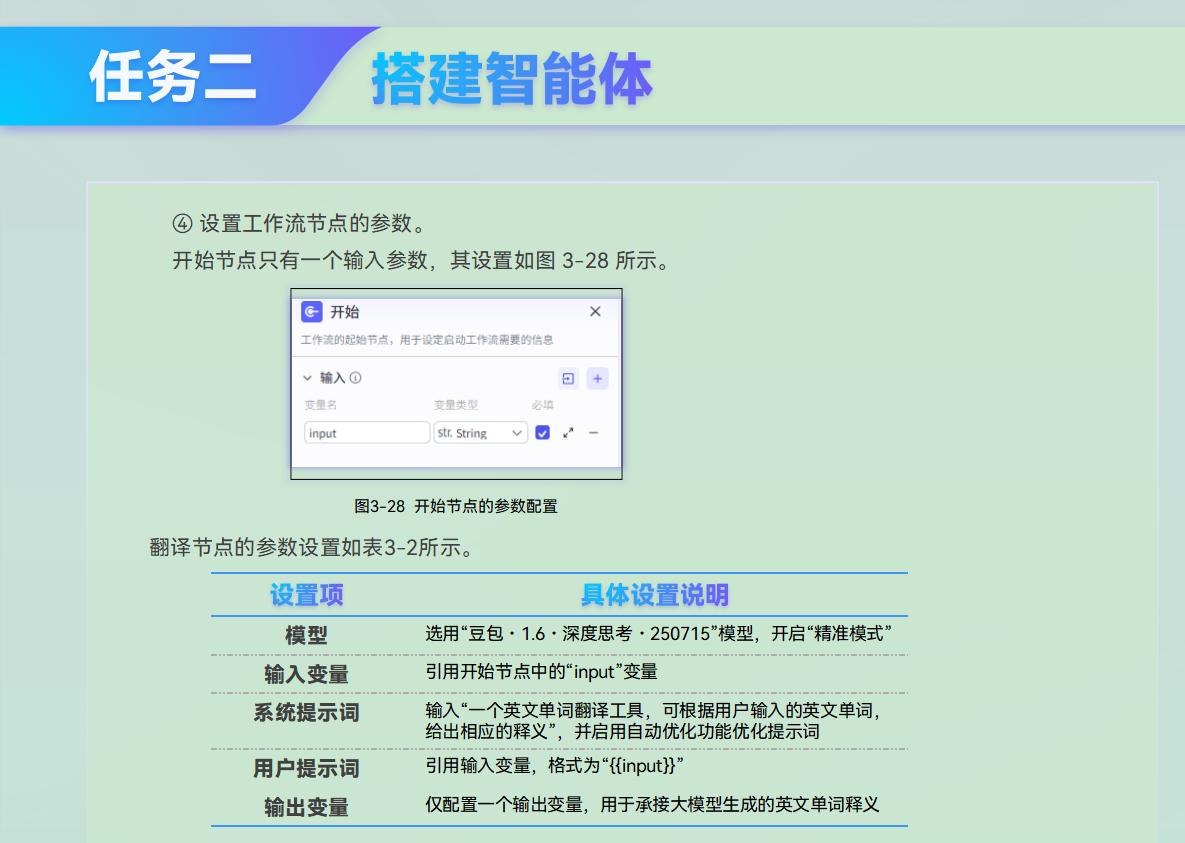Focus the variable name field 'input'
This screenshot has width=1185, height=843.
(367, 432)
